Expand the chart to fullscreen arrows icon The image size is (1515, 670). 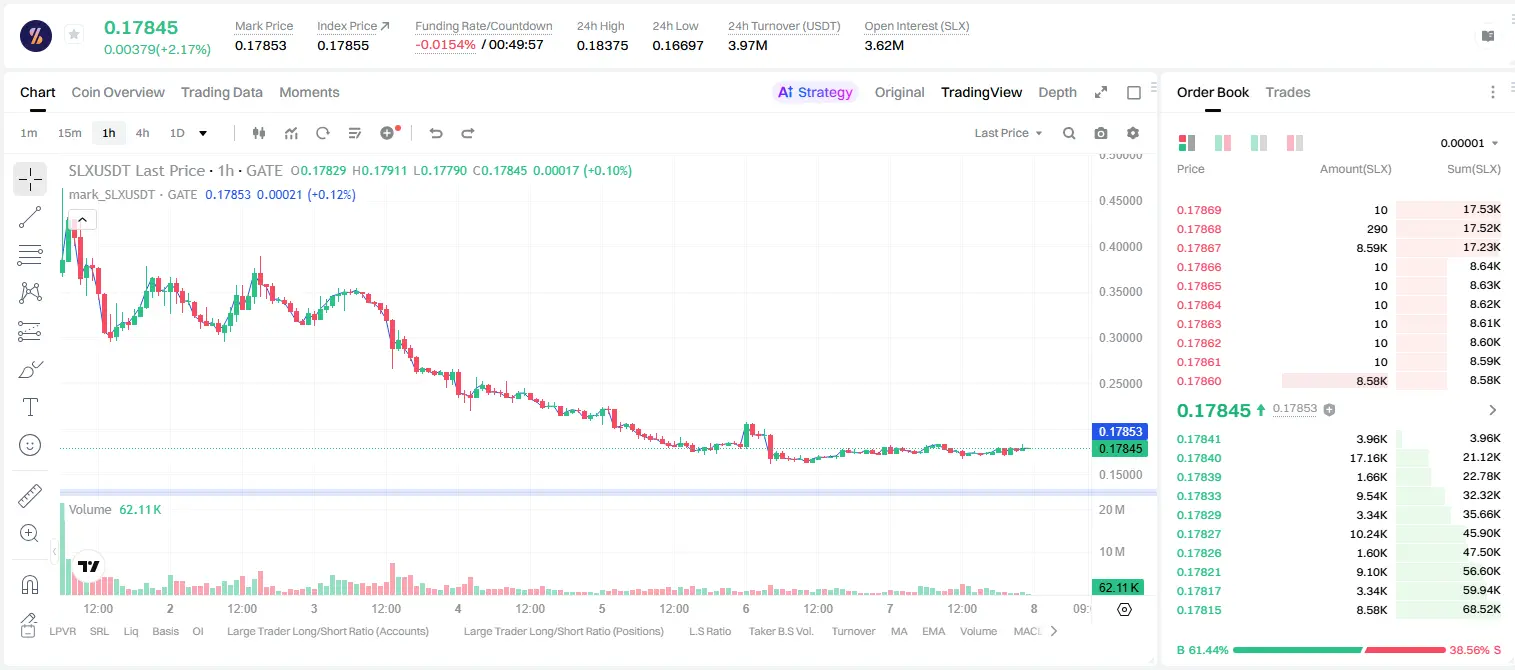pyautogui.click(x=1101, y=92)
